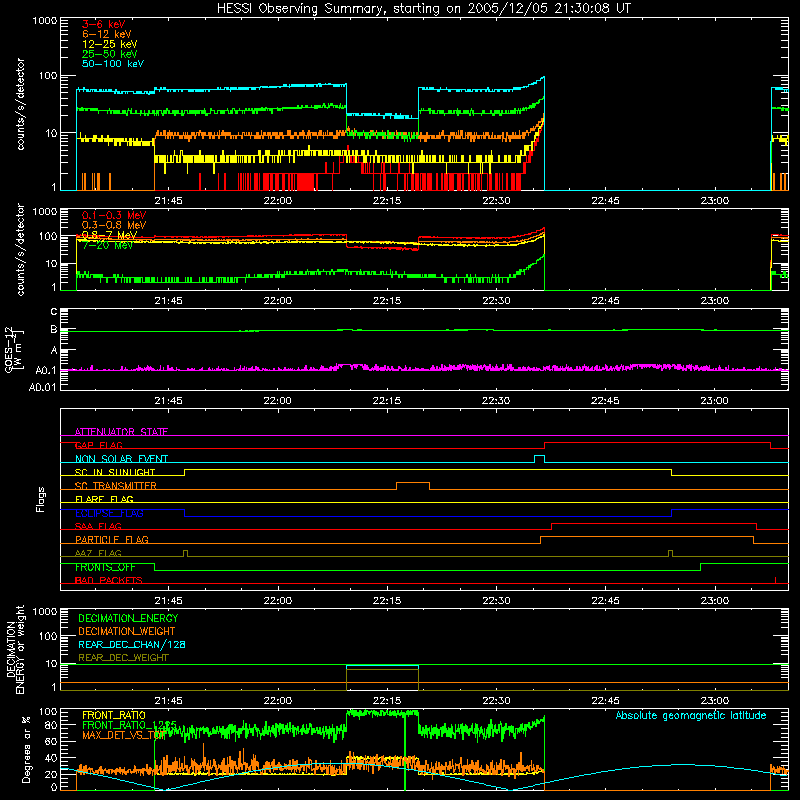
Task: Select the yellow 12-25 keV legend label
Action: pyautogui.click(x=110, y=44)
